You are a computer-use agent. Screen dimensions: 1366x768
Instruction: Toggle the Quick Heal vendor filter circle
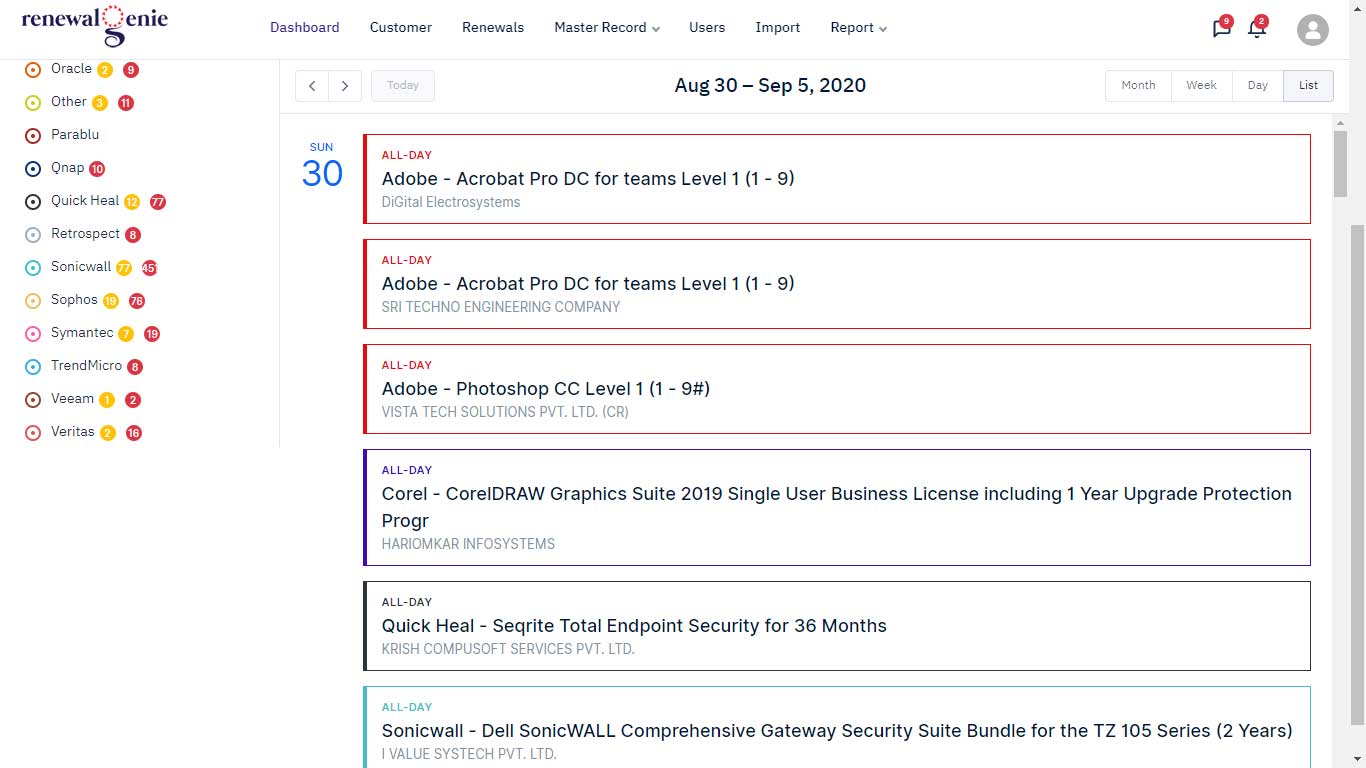(33, 202)
